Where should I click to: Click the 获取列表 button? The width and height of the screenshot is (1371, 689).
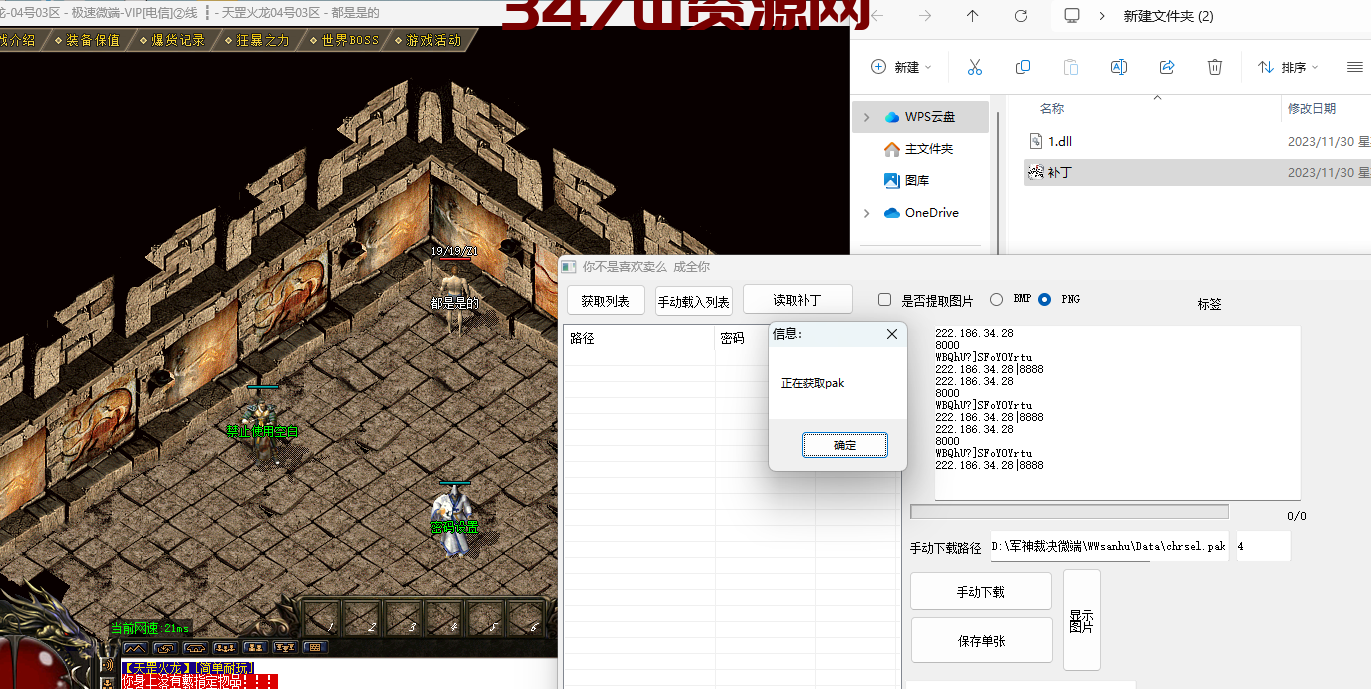606,301
